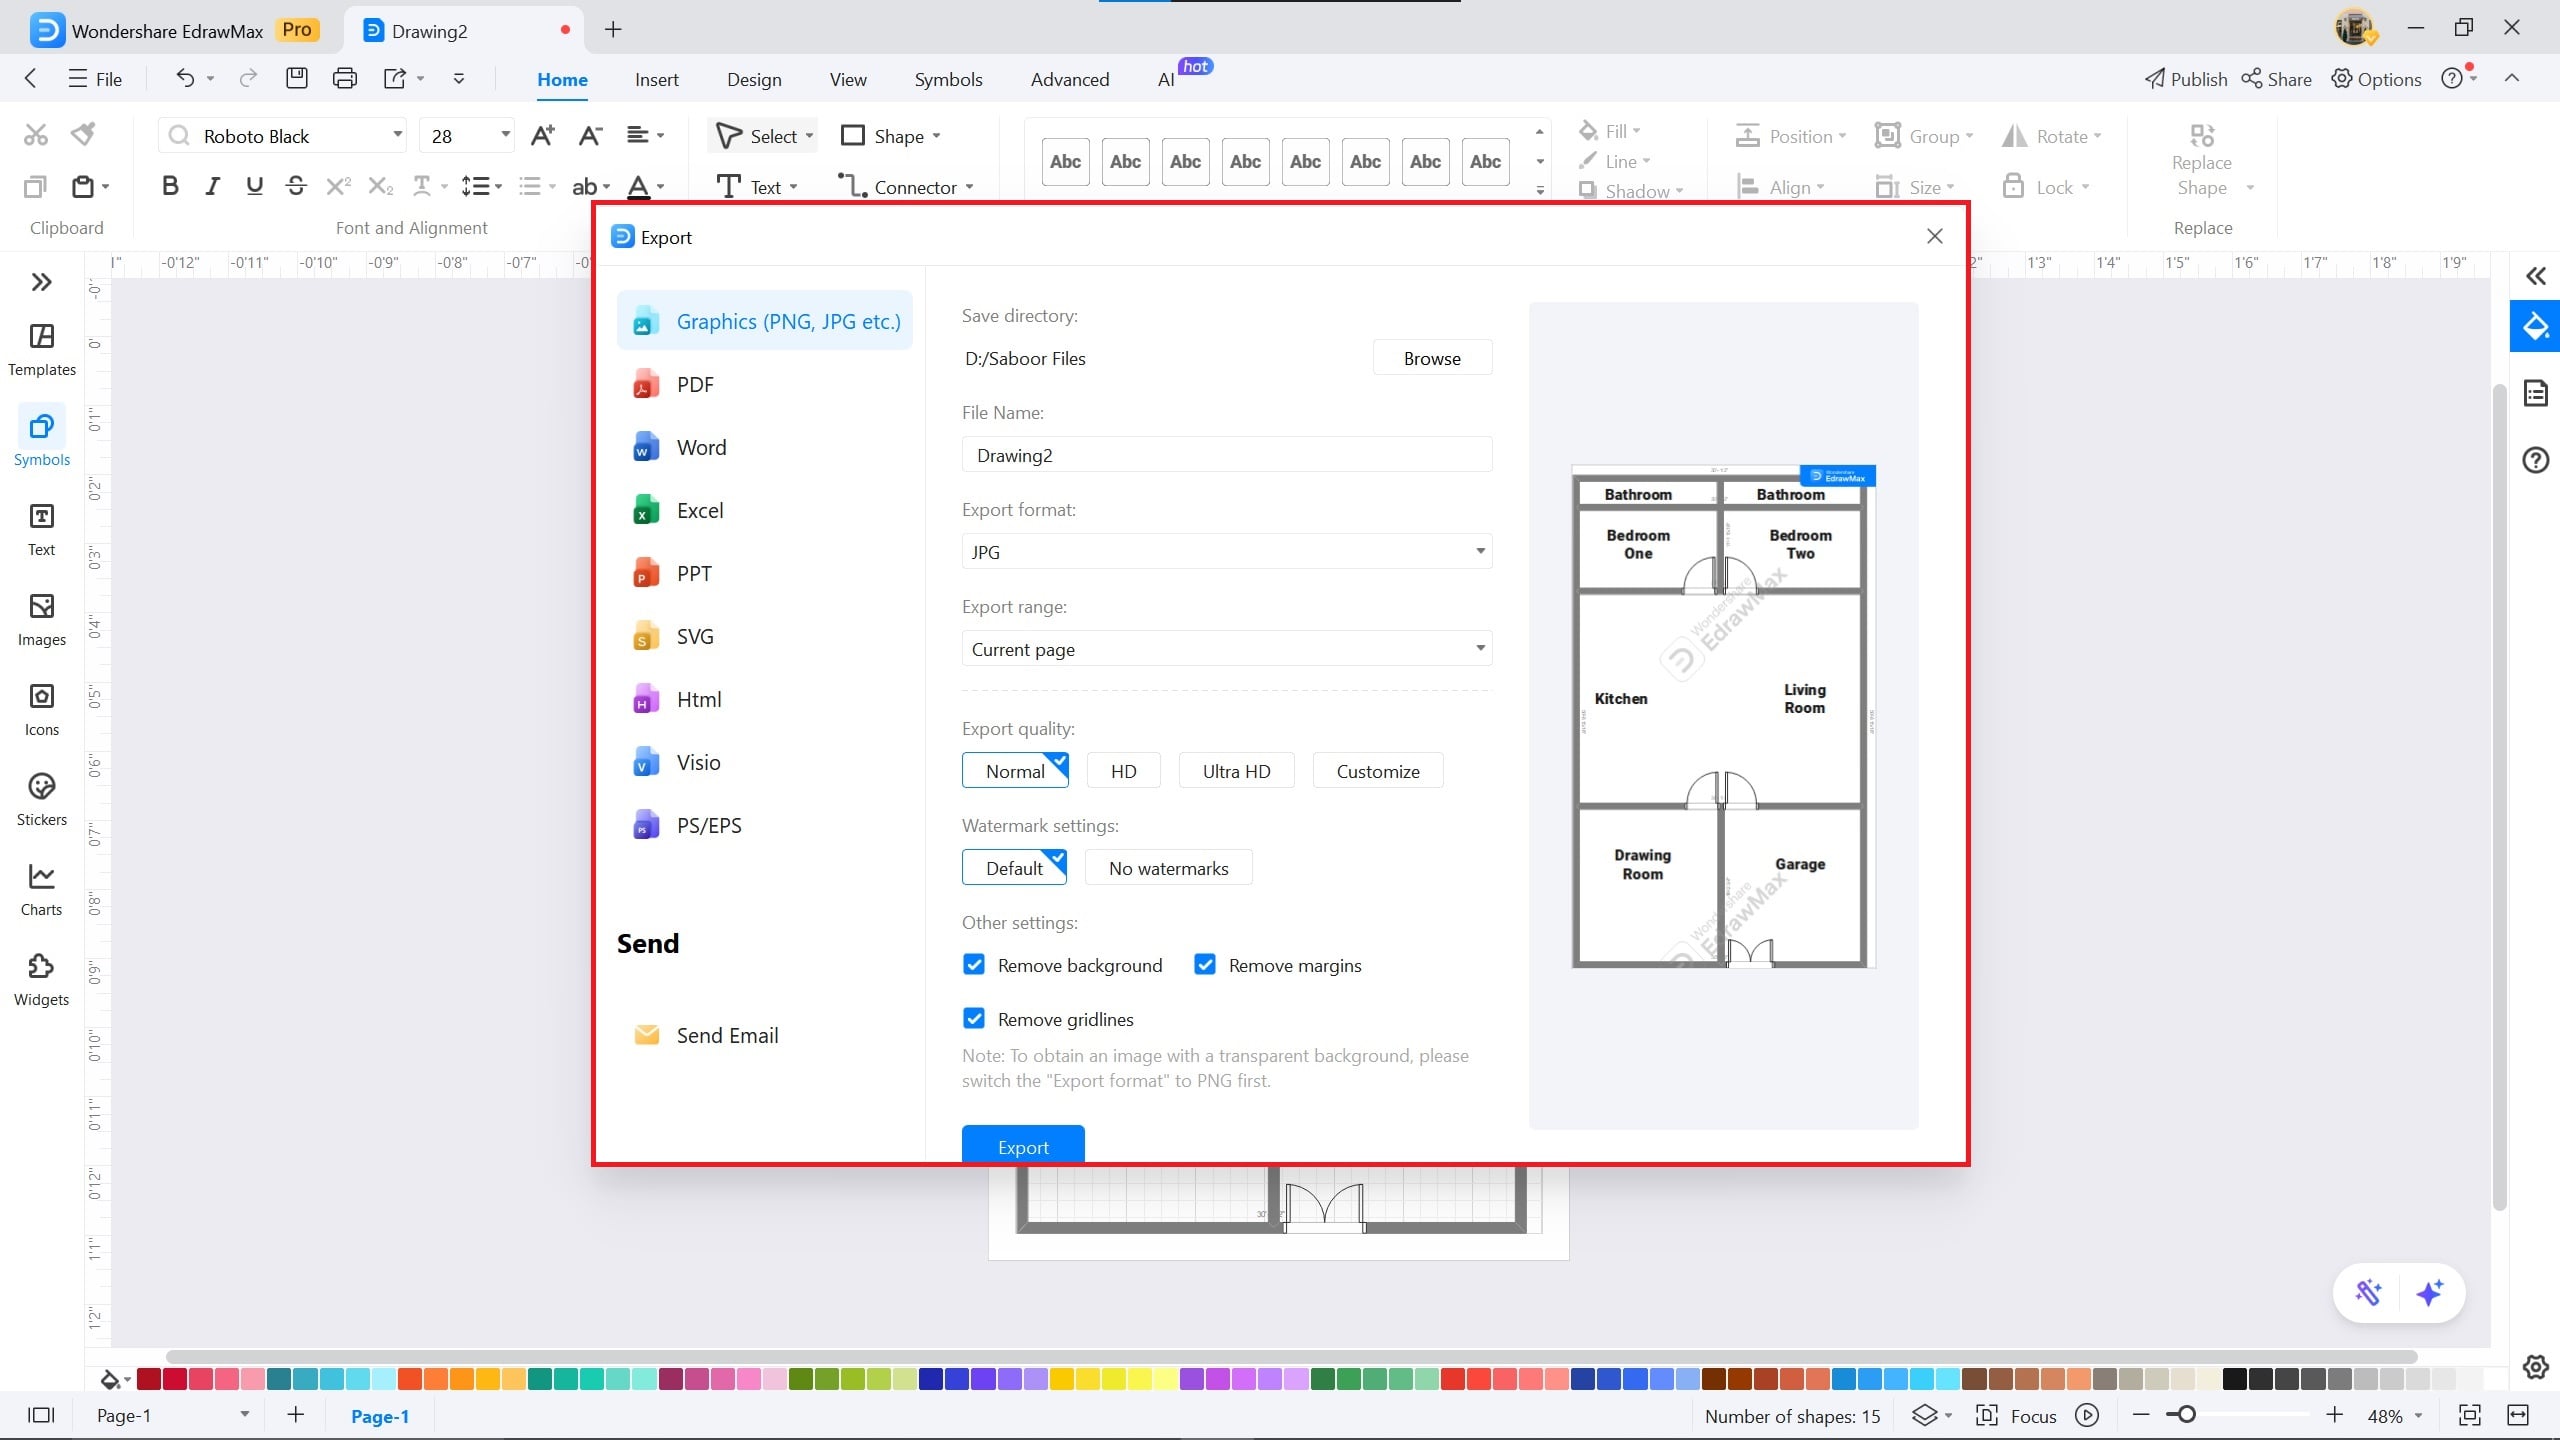Click the Save icon in toolbar

pyautogui.click(x=296, y=78)
